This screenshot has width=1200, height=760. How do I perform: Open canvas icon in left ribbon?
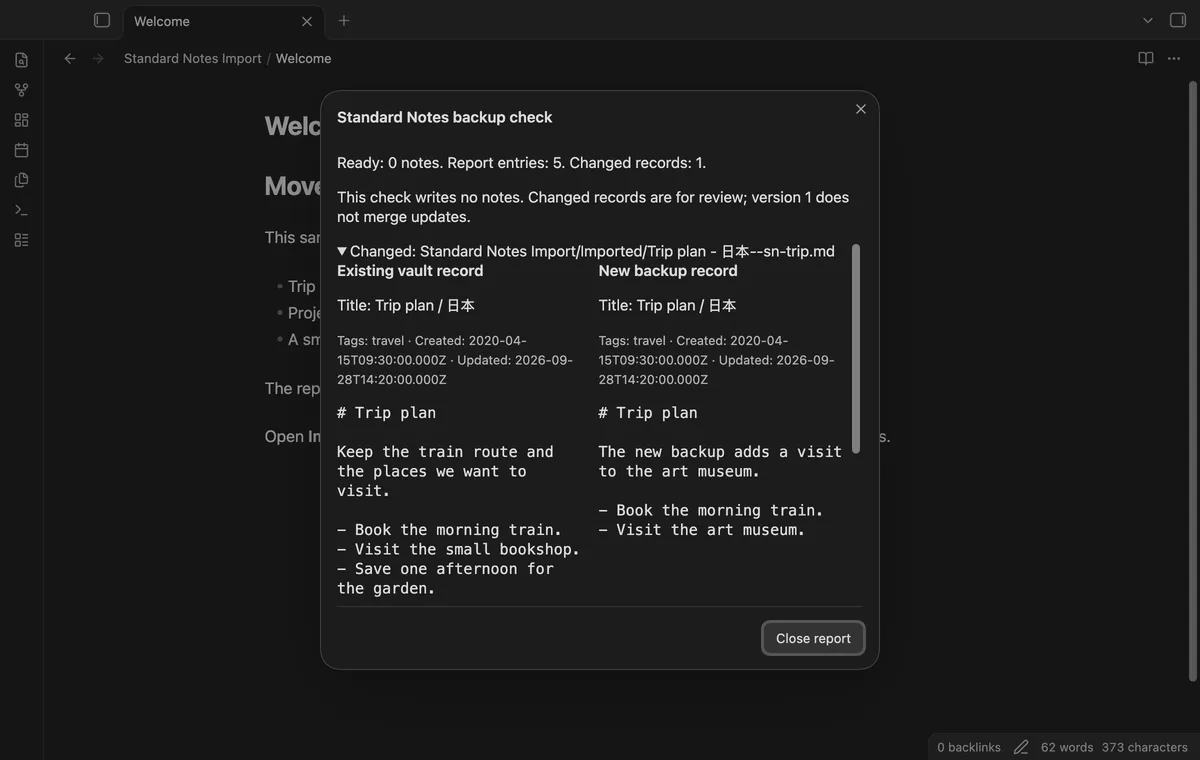[x=21, y=120]
